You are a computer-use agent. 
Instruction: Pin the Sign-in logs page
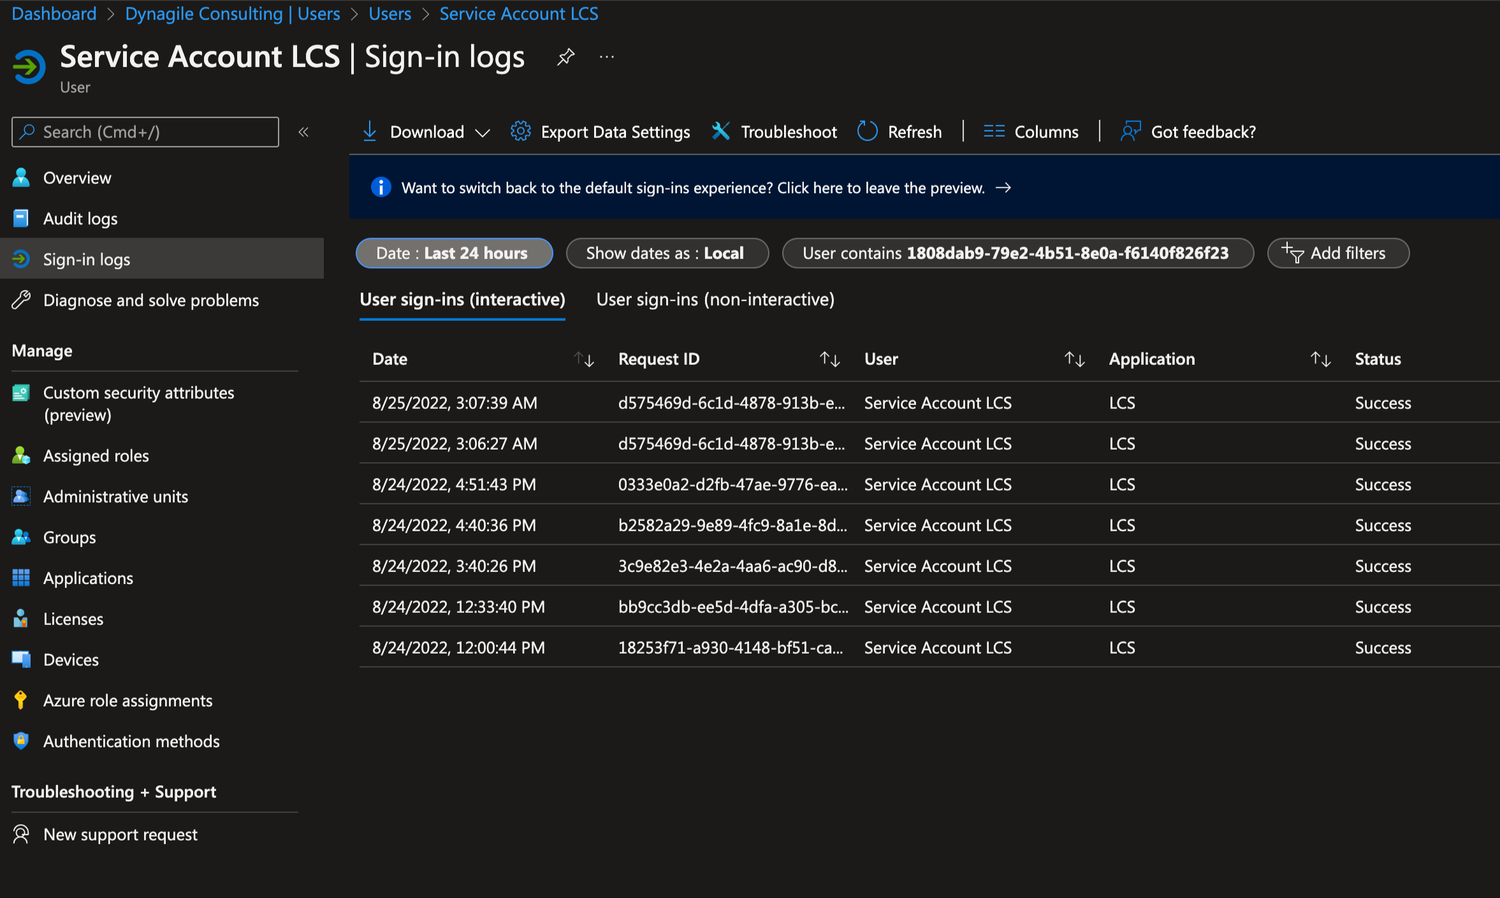(565, 57)
